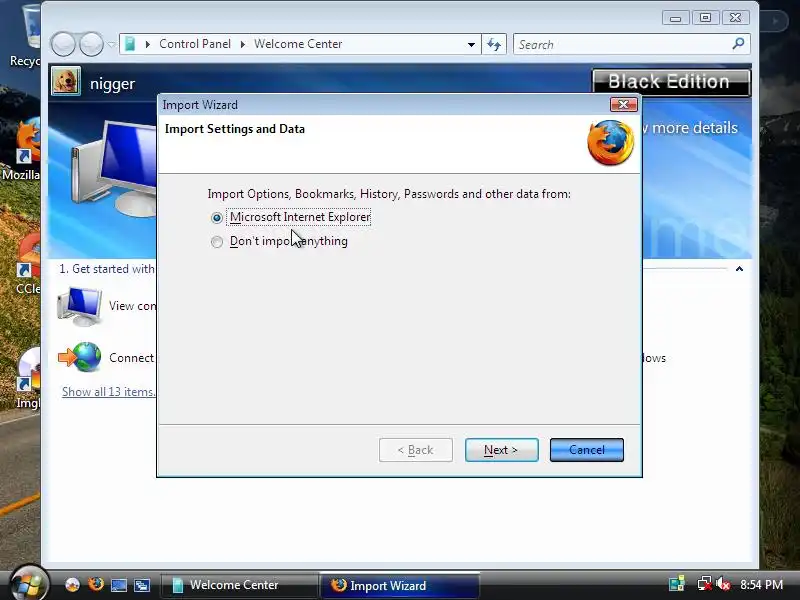Switch to Welcome Center taskbar button
Image resolution: width=800 pixels, height=600 pixels.
click(x=239, y=585)
